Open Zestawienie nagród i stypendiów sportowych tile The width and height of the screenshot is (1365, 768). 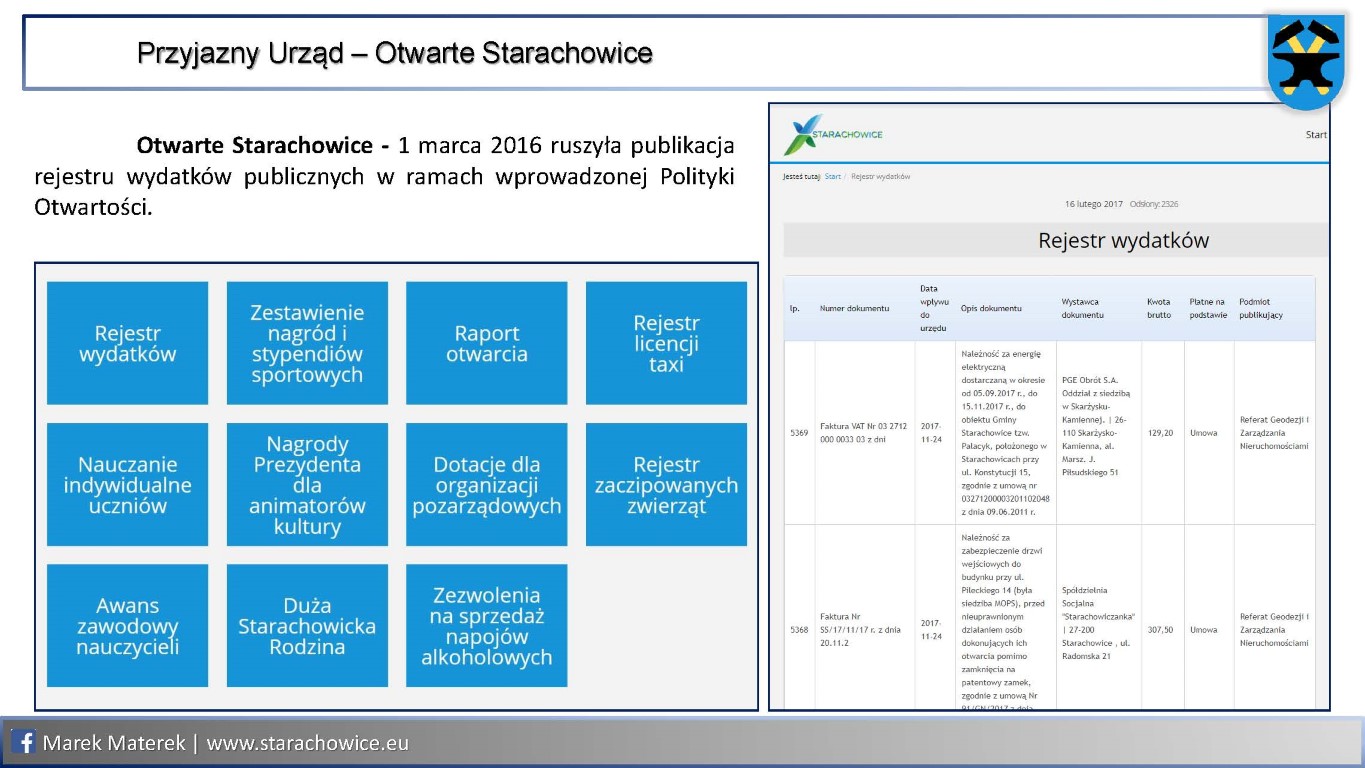[307, 343]
